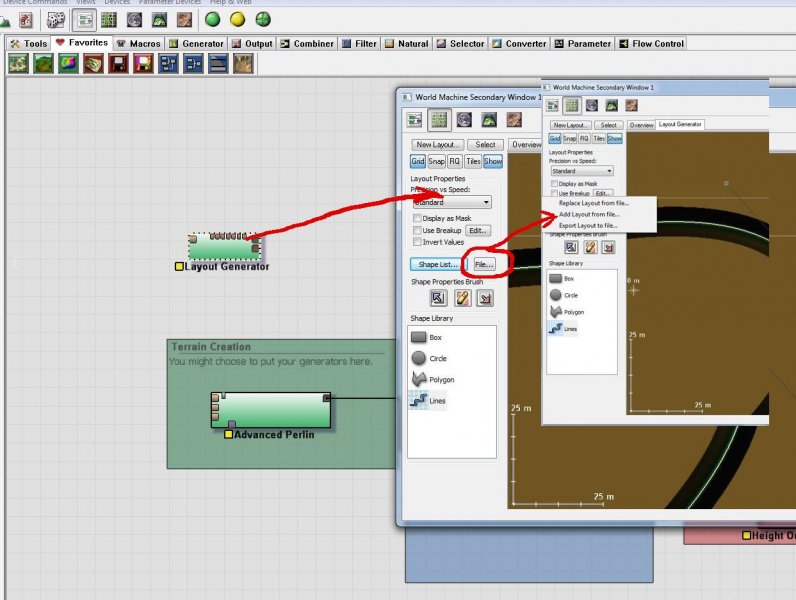The height and width of the screenshot is (600, 796).
Task: Select arrow shape tool under Shape Properties Brush, larger window
Action: click(438, 298)
